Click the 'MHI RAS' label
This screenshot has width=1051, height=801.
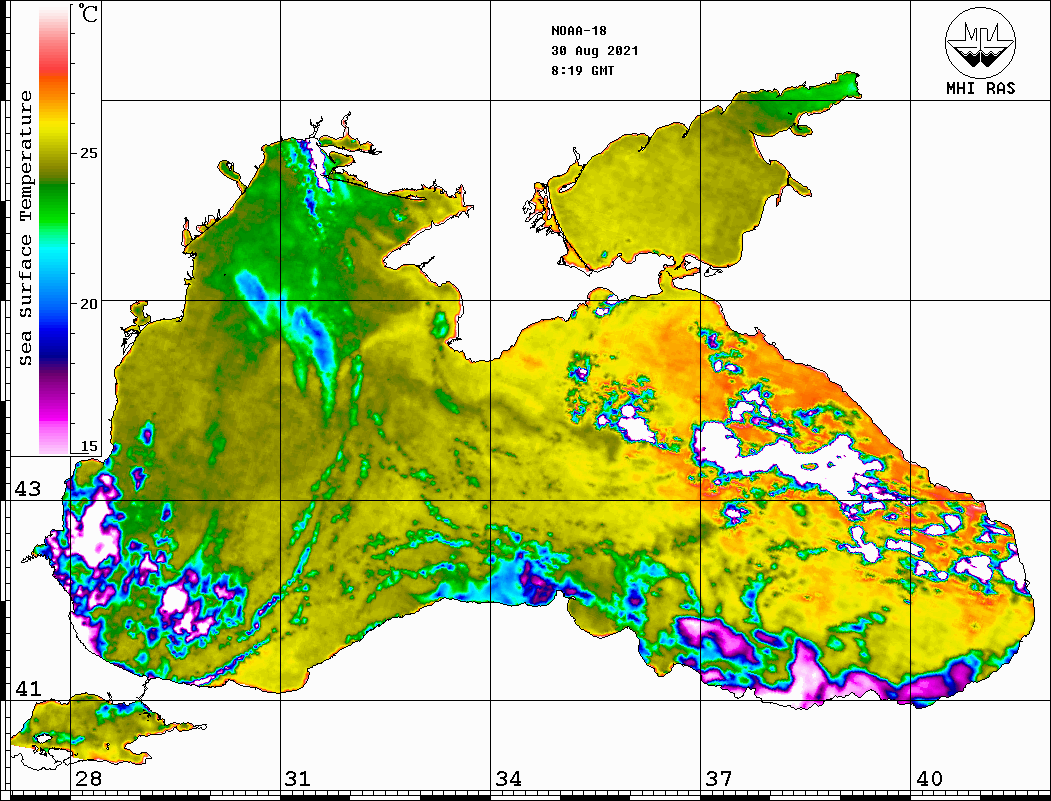pyautogui.click(x=980, y=88)
